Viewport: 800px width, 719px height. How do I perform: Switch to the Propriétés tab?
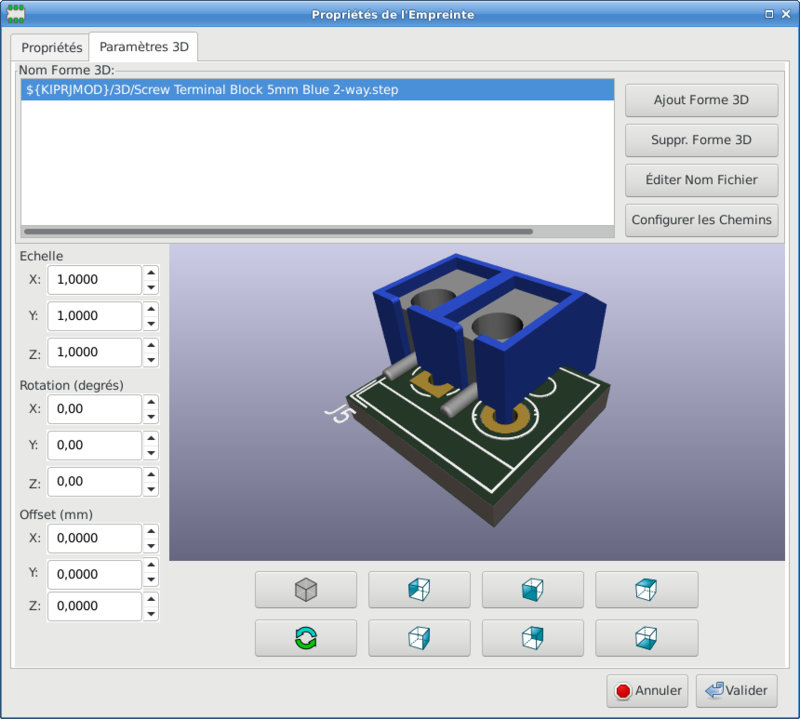click(51, 47)
